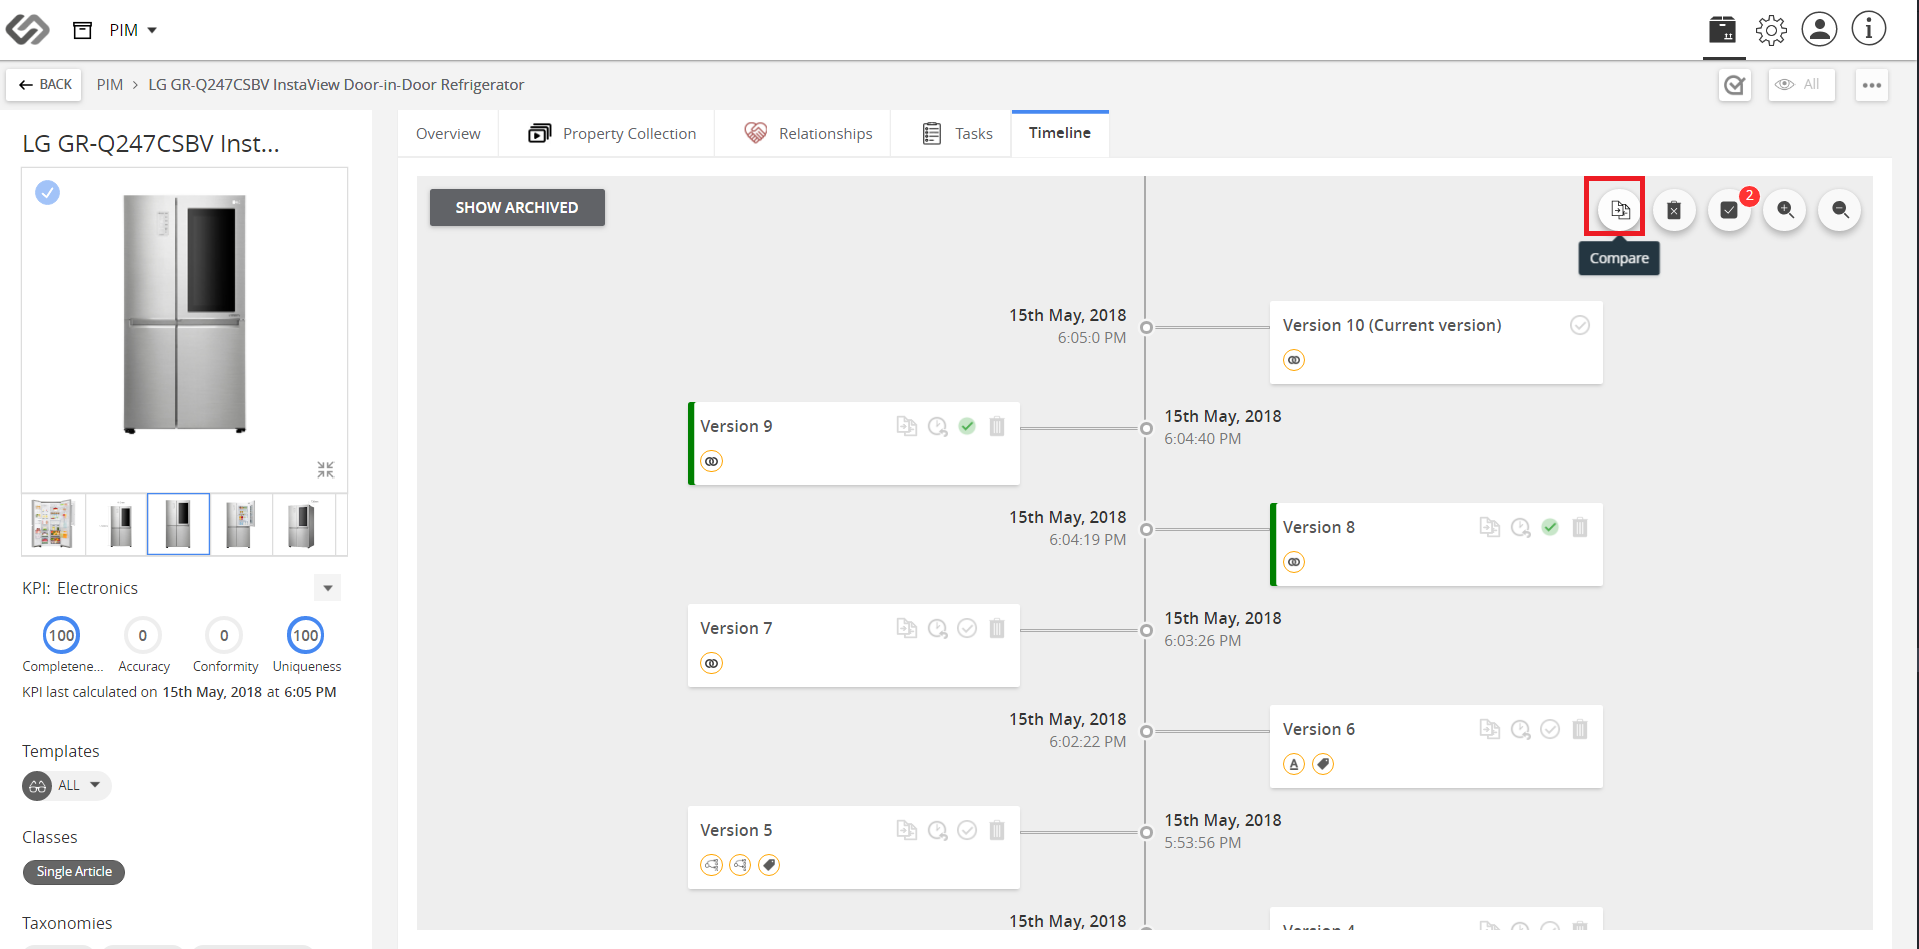
Task: Toggle the eye All visibility filter
Action: pos(1801,85)
